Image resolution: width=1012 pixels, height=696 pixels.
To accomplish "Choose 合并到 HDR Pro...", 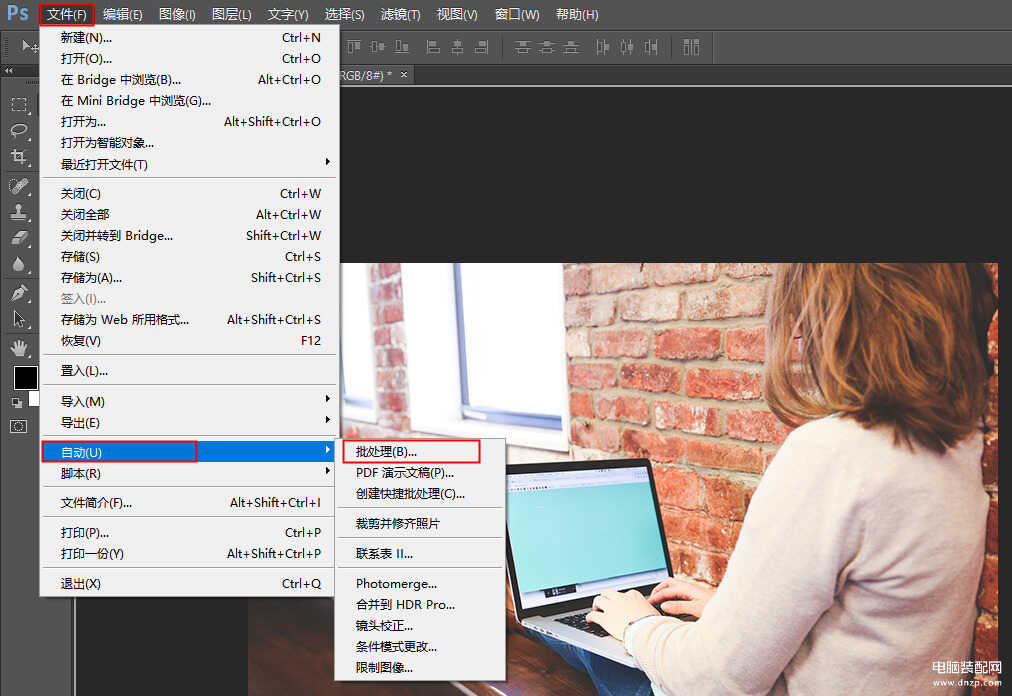I will pyautogui.click(x=420, y=604).
